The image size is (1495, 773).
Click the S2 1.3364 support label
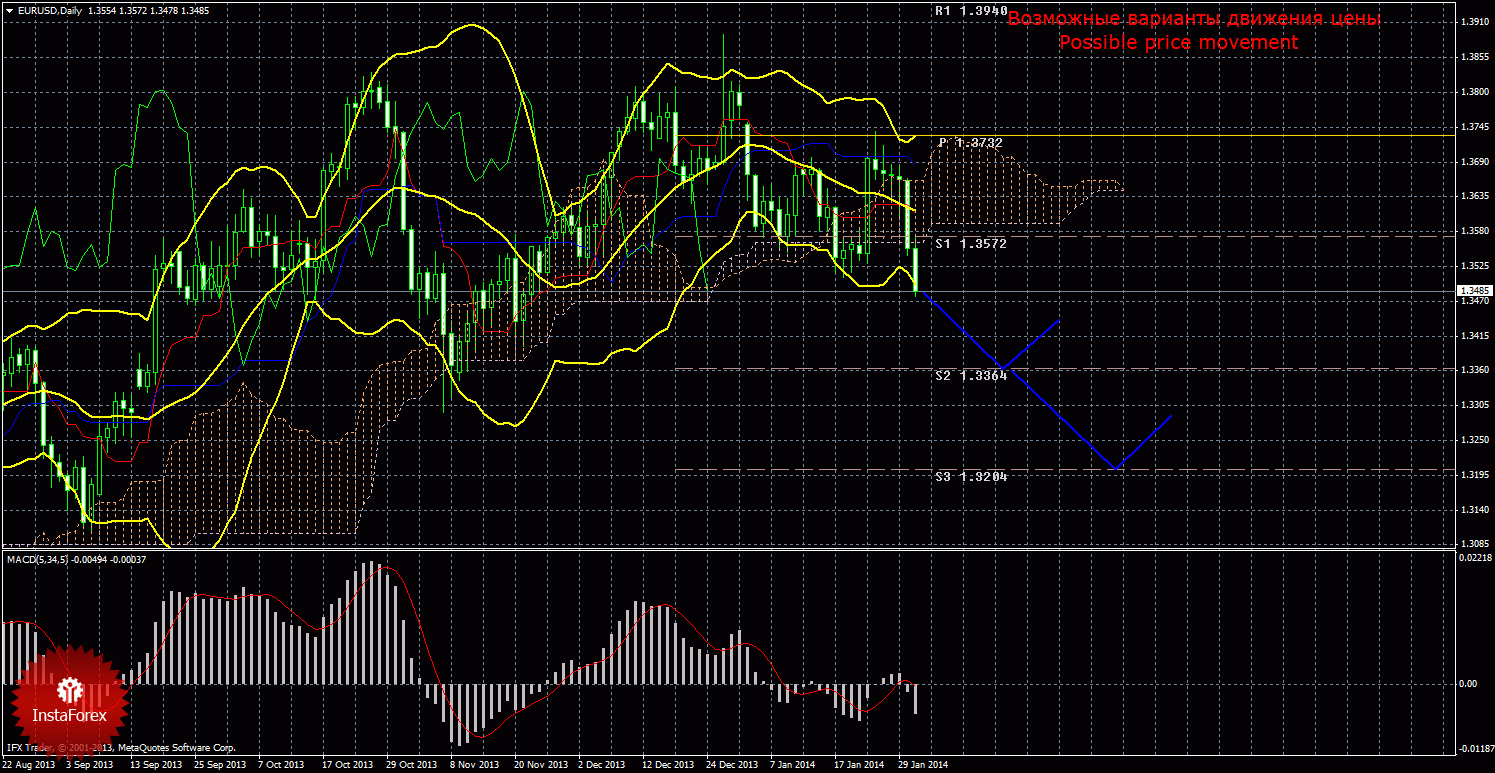(971, 375)
